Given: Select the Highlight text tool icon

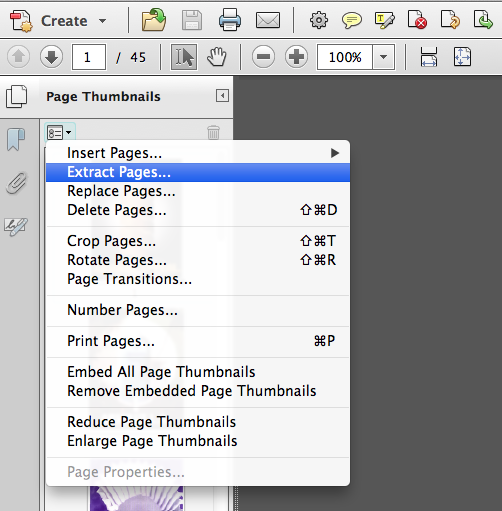Looking at the screenshot, I should coord(385,20).
